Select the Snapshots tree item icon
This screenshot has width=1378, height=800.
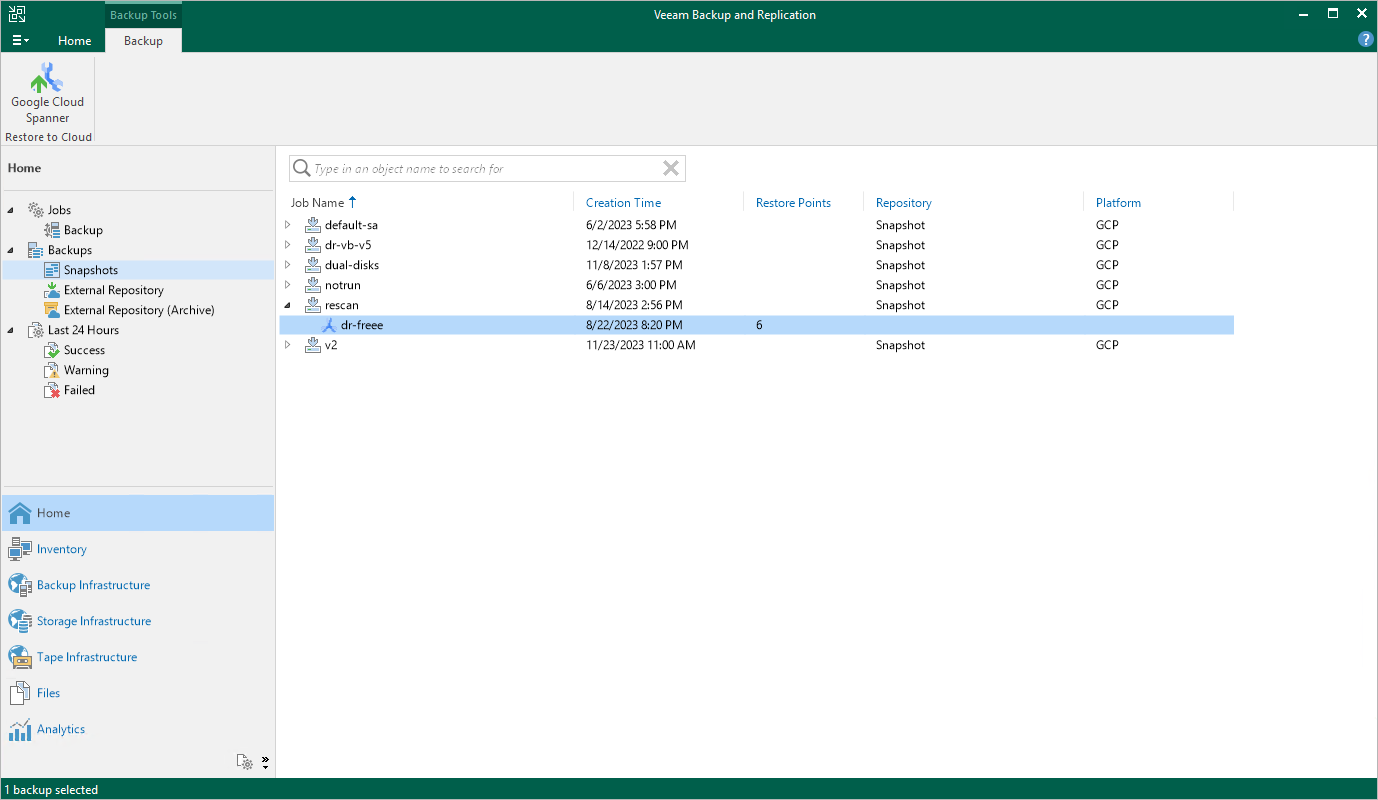point(52,270)
